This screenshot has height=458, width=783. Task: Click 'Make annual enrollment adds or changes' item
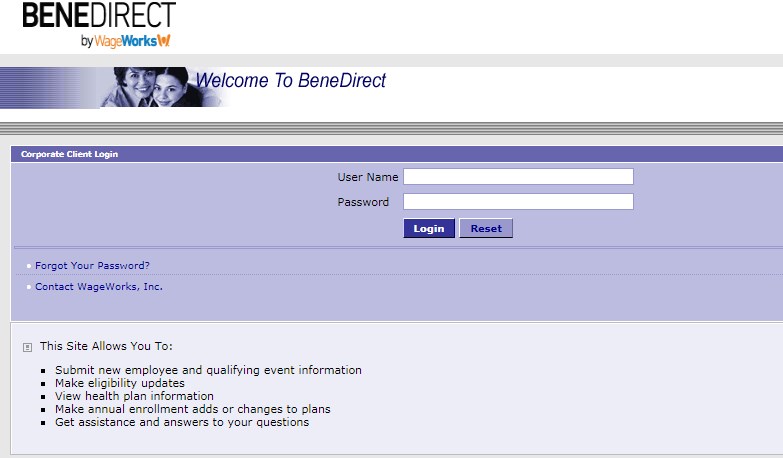click(x=193, y=409)
